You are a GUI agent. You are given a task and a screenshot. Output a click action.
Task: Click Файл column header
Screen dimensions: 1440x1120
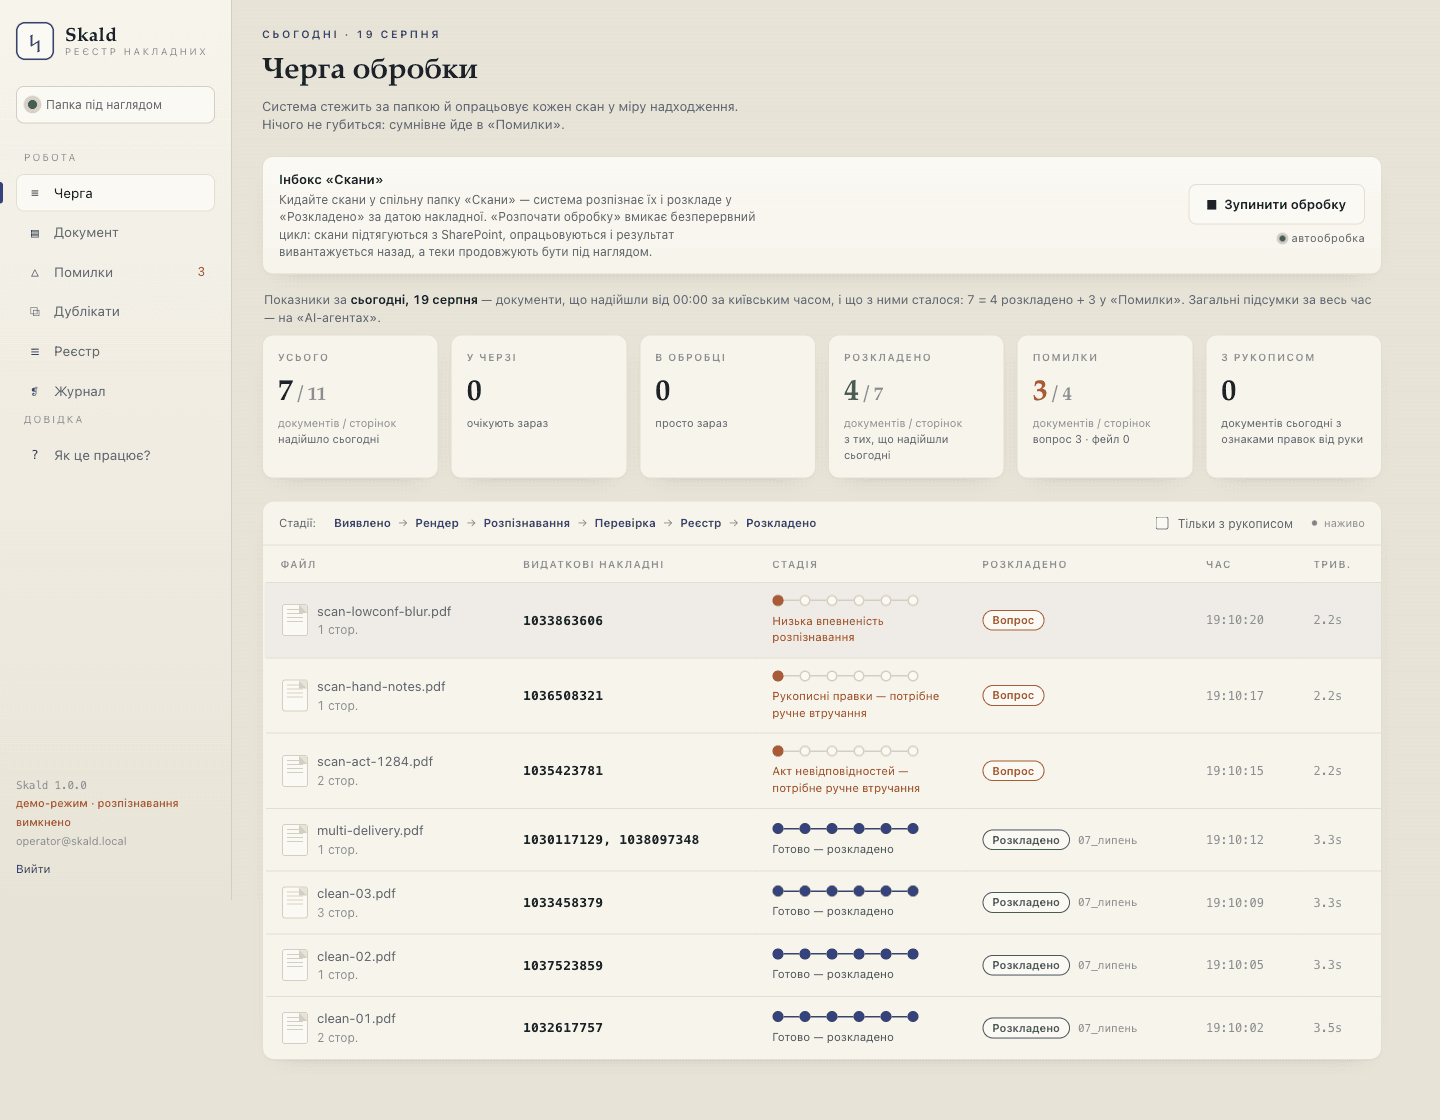[x=298, y=565]
